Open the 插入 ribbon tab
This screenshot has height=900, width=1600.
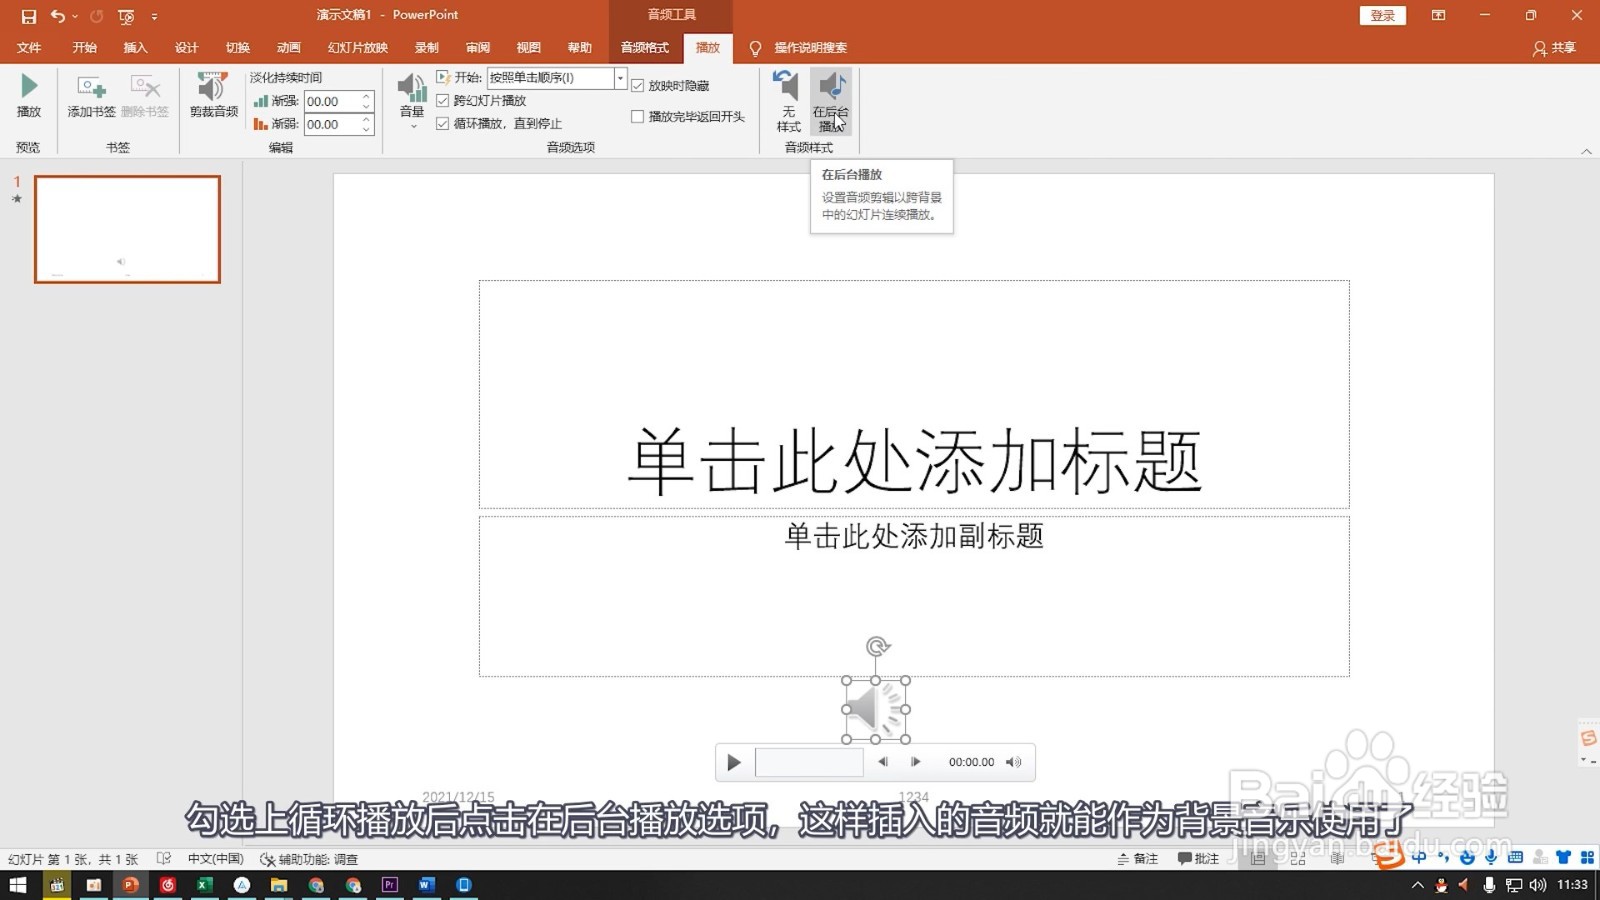click(135, 47)
